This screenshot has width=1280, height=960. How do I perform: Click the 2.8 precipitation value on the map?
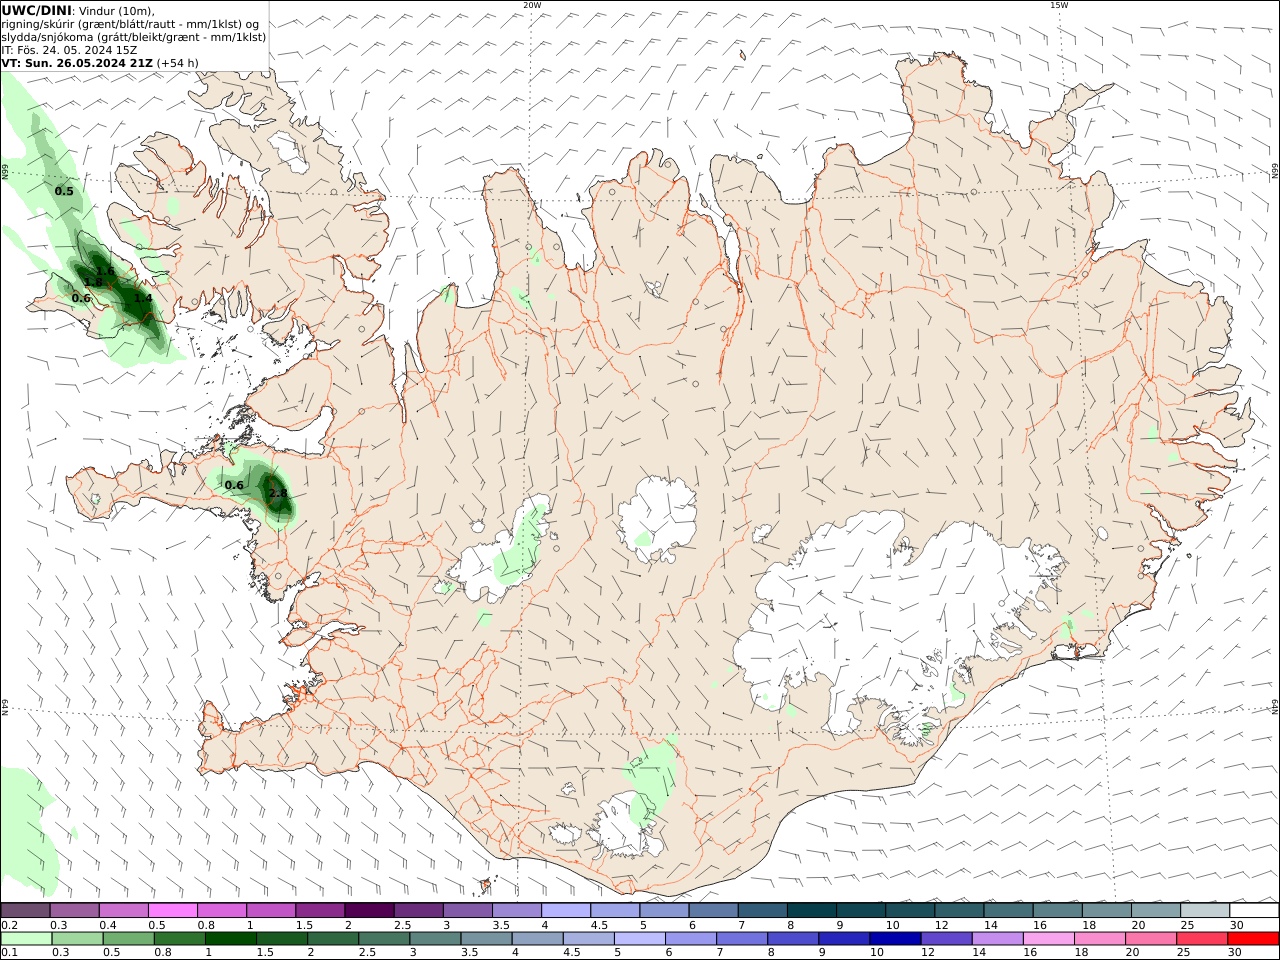pyautogui.click(x=279, y=493)
